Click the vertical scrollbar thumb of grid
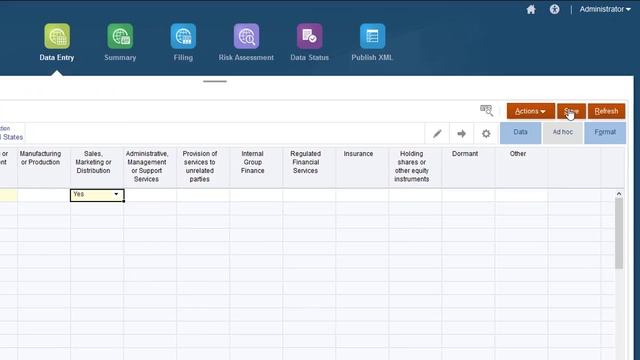 (x=619, y=233)
